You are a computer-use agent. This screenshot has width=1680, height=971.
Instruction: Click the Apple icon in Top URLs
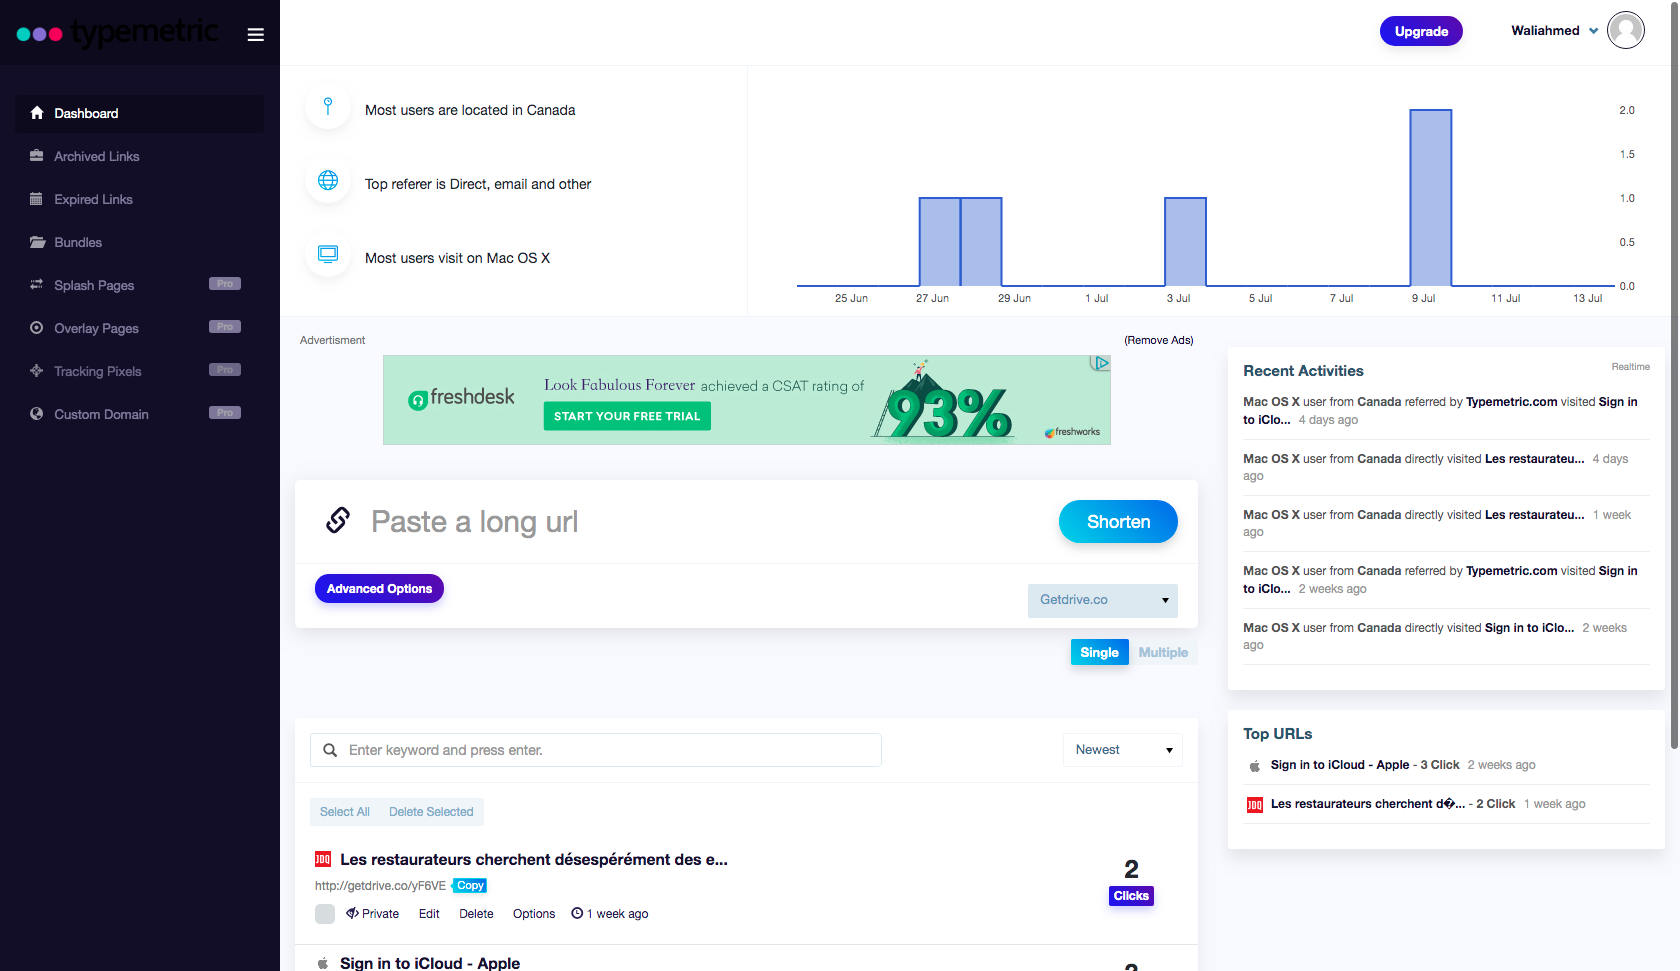1255,766
